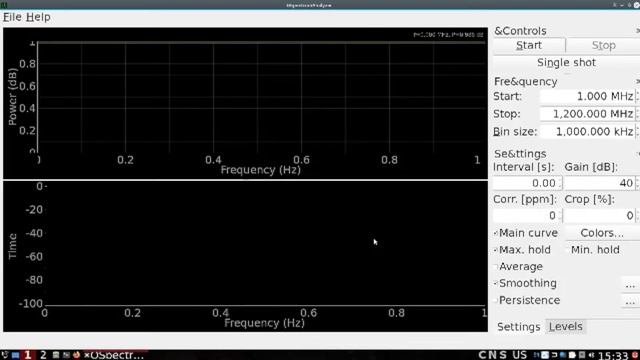Enable the Min. hold checkbox
The height and width of the screenshot is (360, 640).
[568, 250]
